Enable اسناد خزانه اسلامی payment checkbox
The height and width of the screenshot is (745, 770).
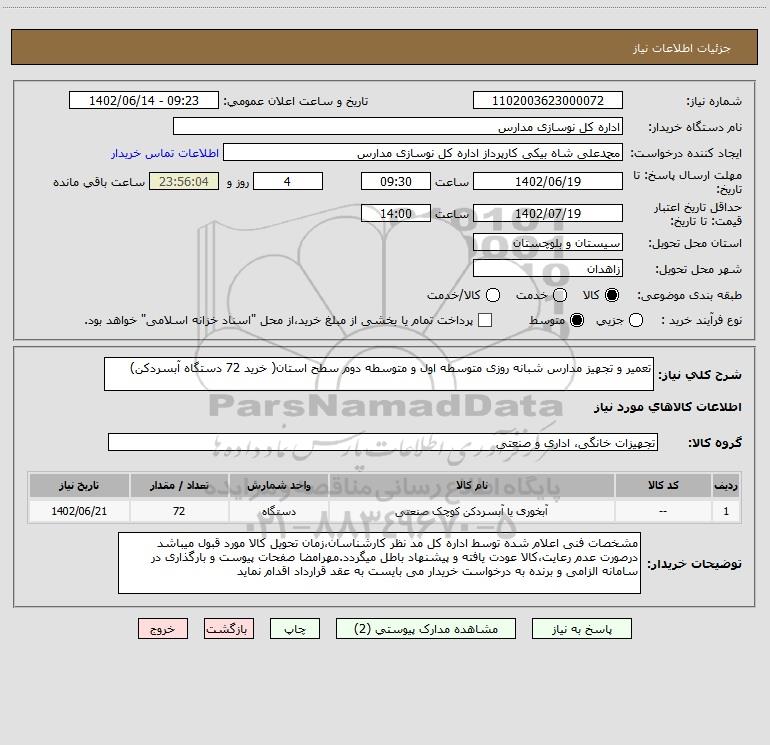pos(485,320)
